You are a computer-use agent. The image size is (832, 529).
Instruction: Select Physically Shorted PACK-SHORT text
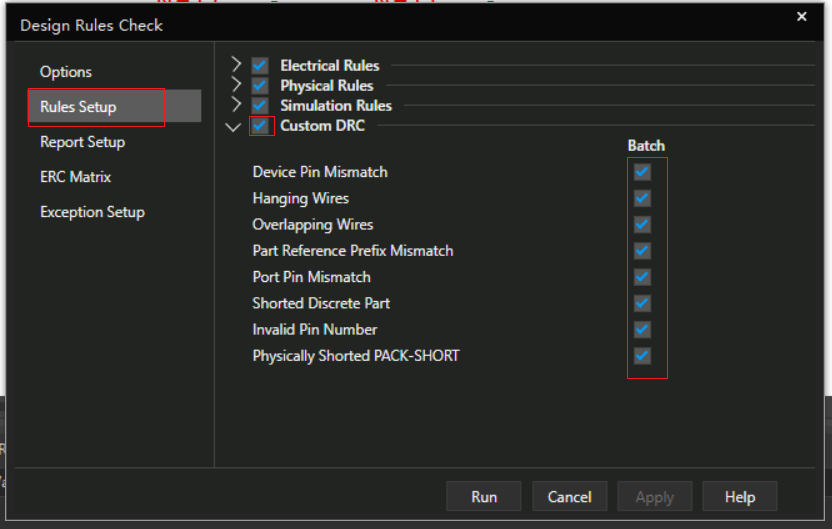coord(356,355)
